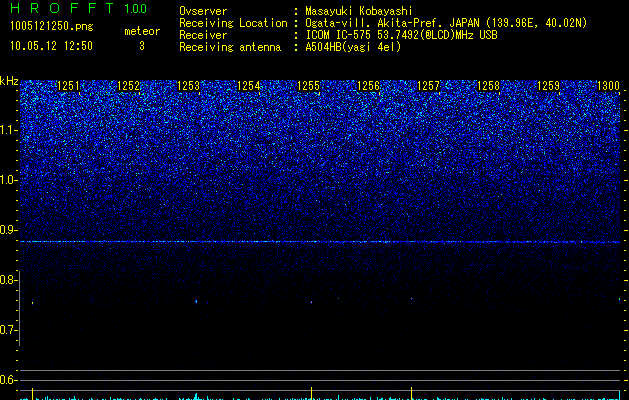
Task: Click the 0.8 frequency axis label
Action: click(x=9, y=280)
